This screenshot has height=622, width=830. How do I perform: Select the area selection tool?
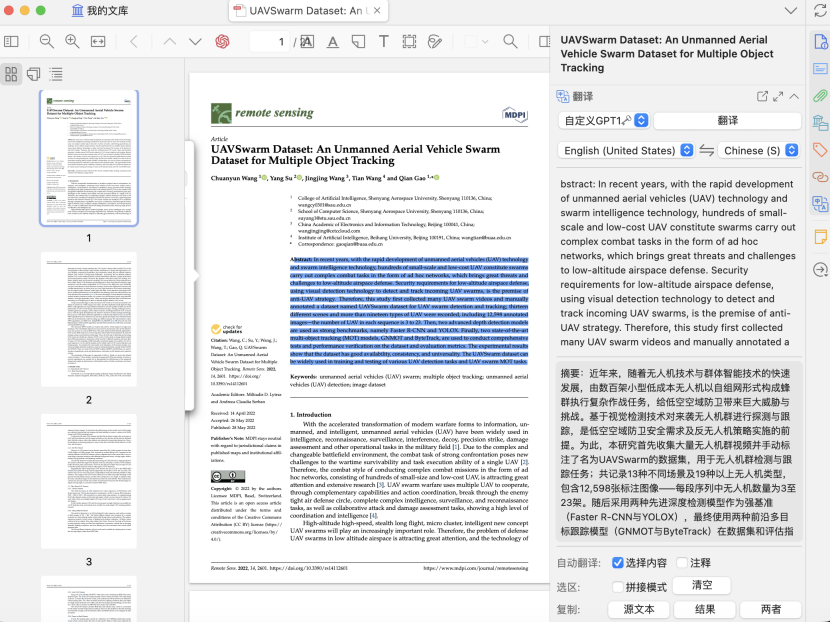409,41
